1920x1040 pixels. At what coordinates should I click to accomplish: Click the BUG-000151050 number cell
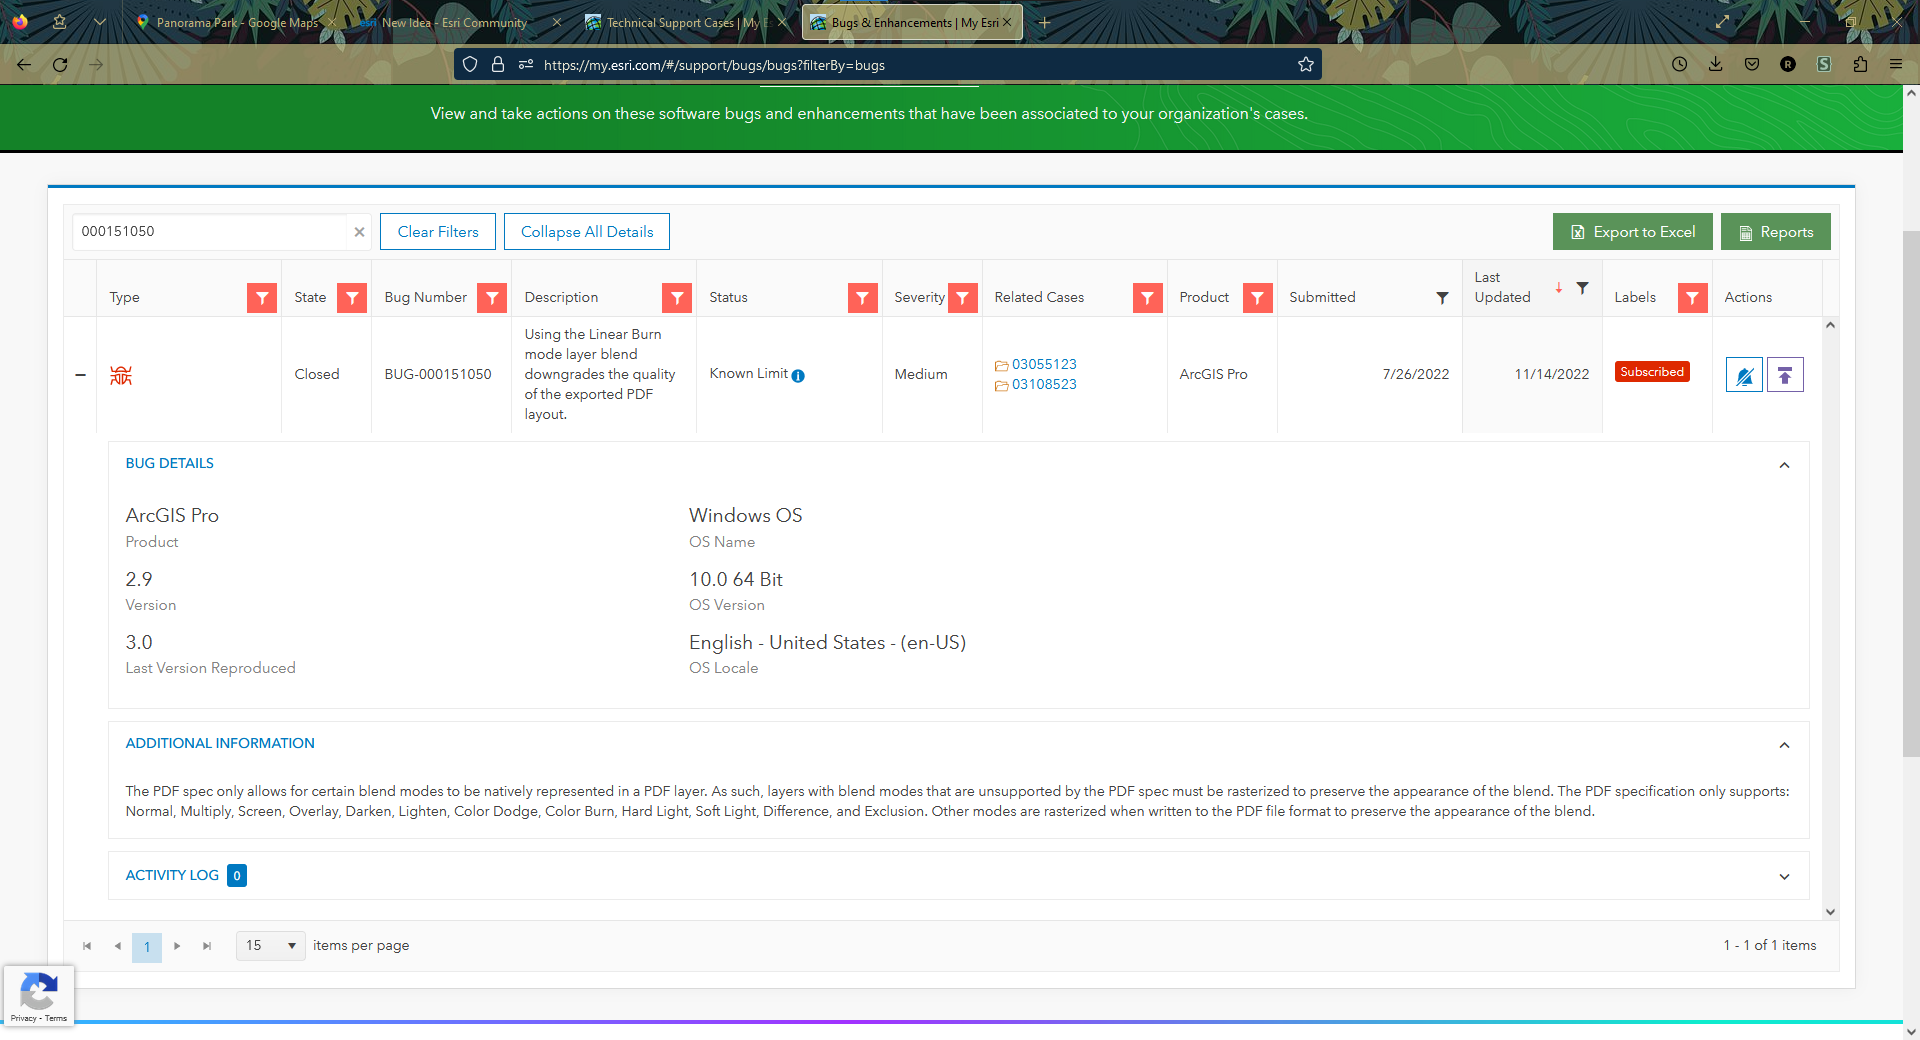(x=438, y=375)
